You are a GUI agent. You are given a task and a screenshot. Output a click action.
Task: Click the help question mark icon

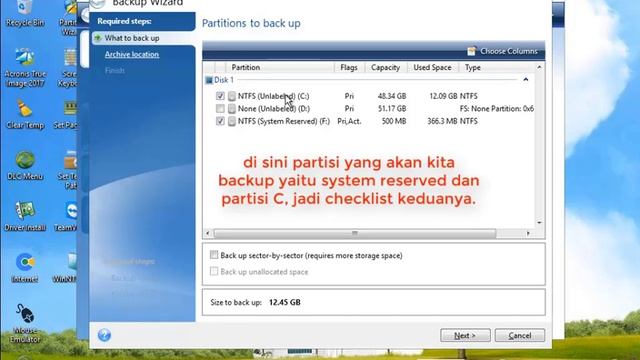click(x=104, y=335)
